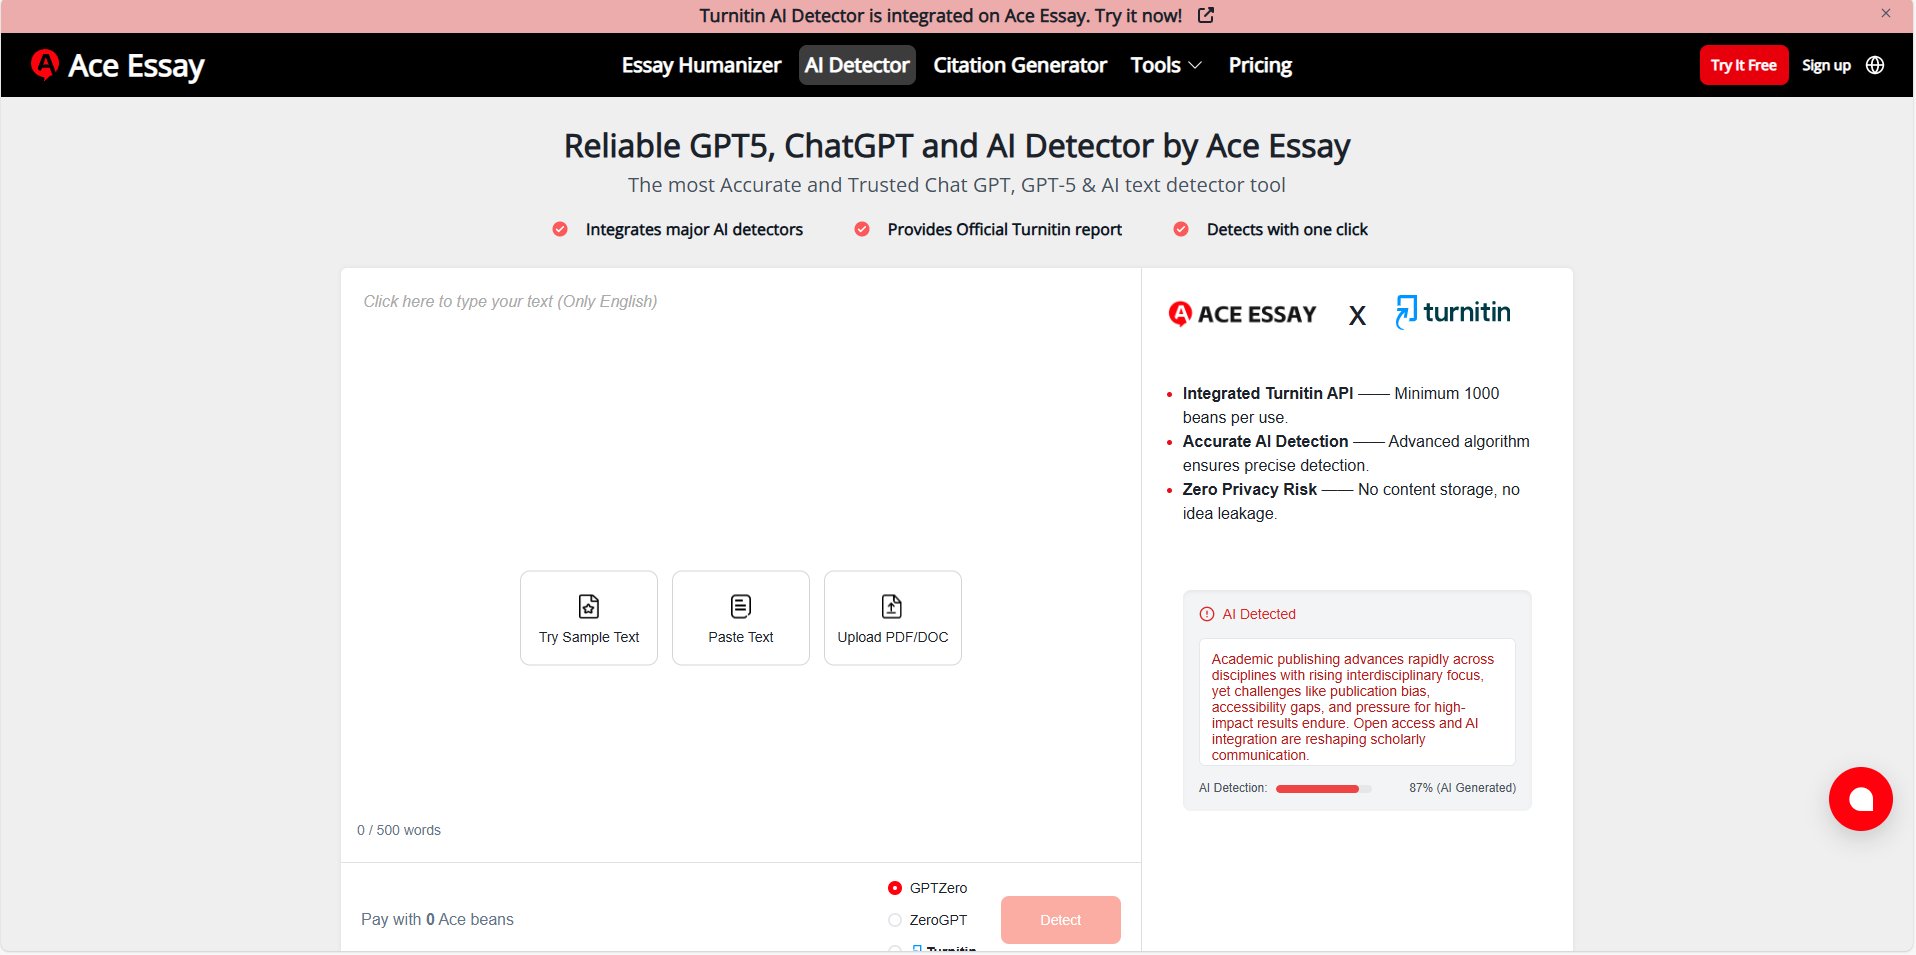Open the Essay Humanizer page
Screen dimensions: 1916x955
701,65
